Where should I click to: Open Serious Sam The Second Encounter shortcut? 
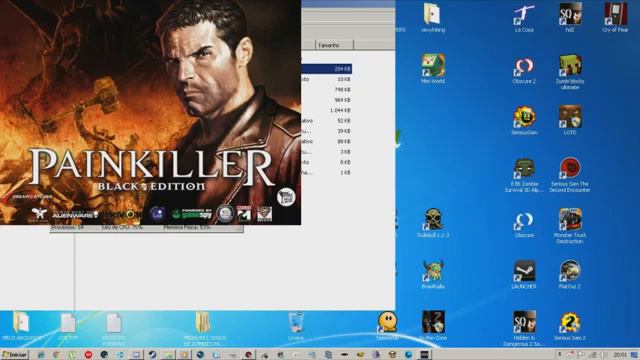pos(570,176)
